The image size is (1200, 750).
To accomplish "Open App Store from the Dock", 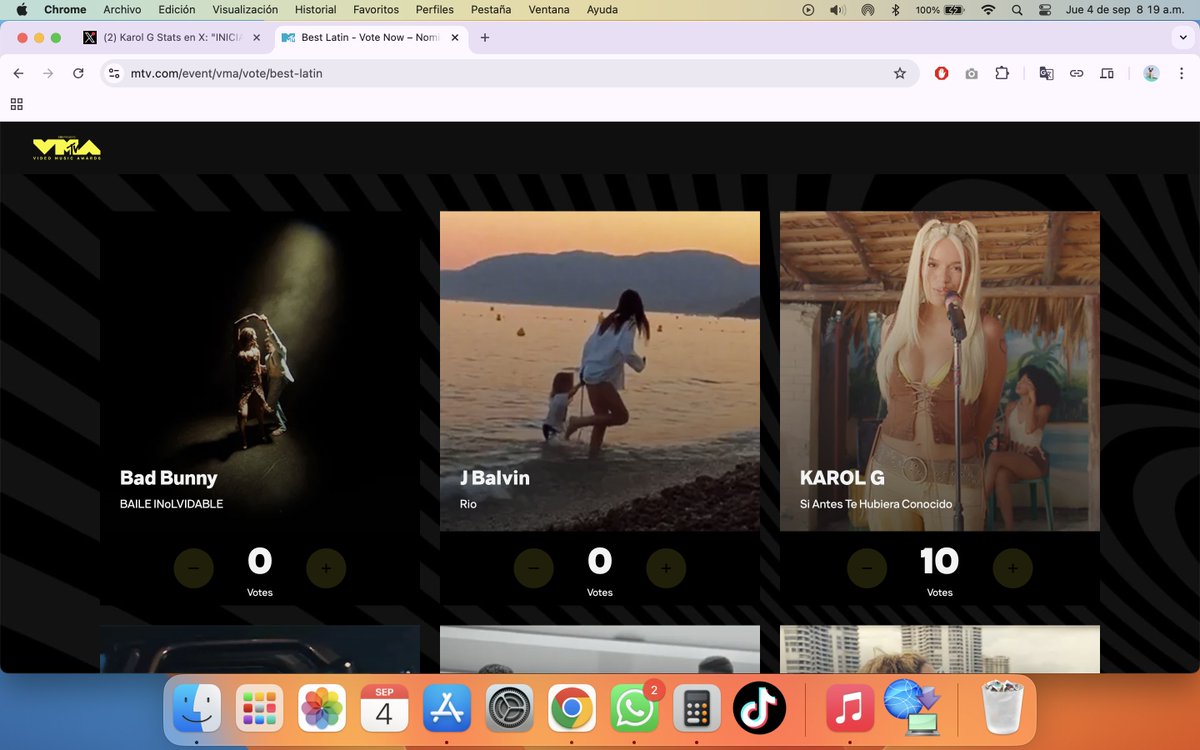I will click(447, 709).
